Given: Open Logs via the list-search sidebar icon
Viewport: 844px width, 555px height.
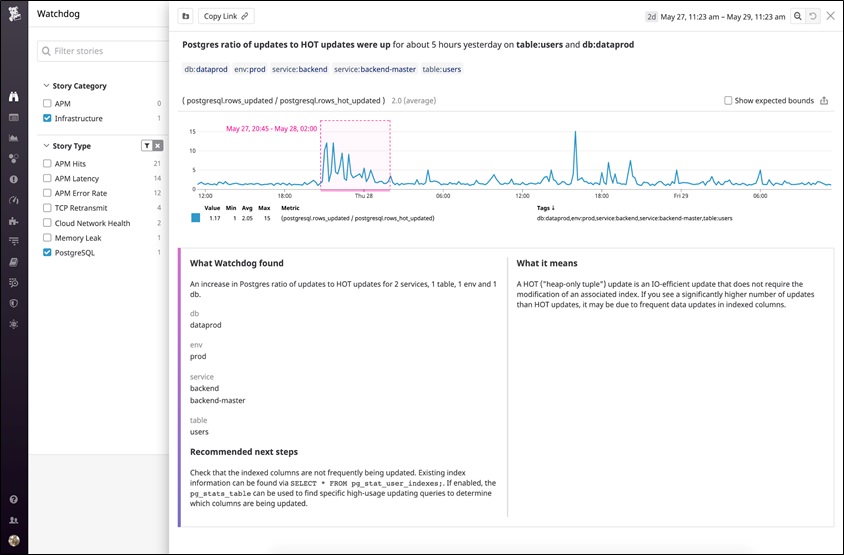Looking at the screenshot, I should [x=14, y=283].
